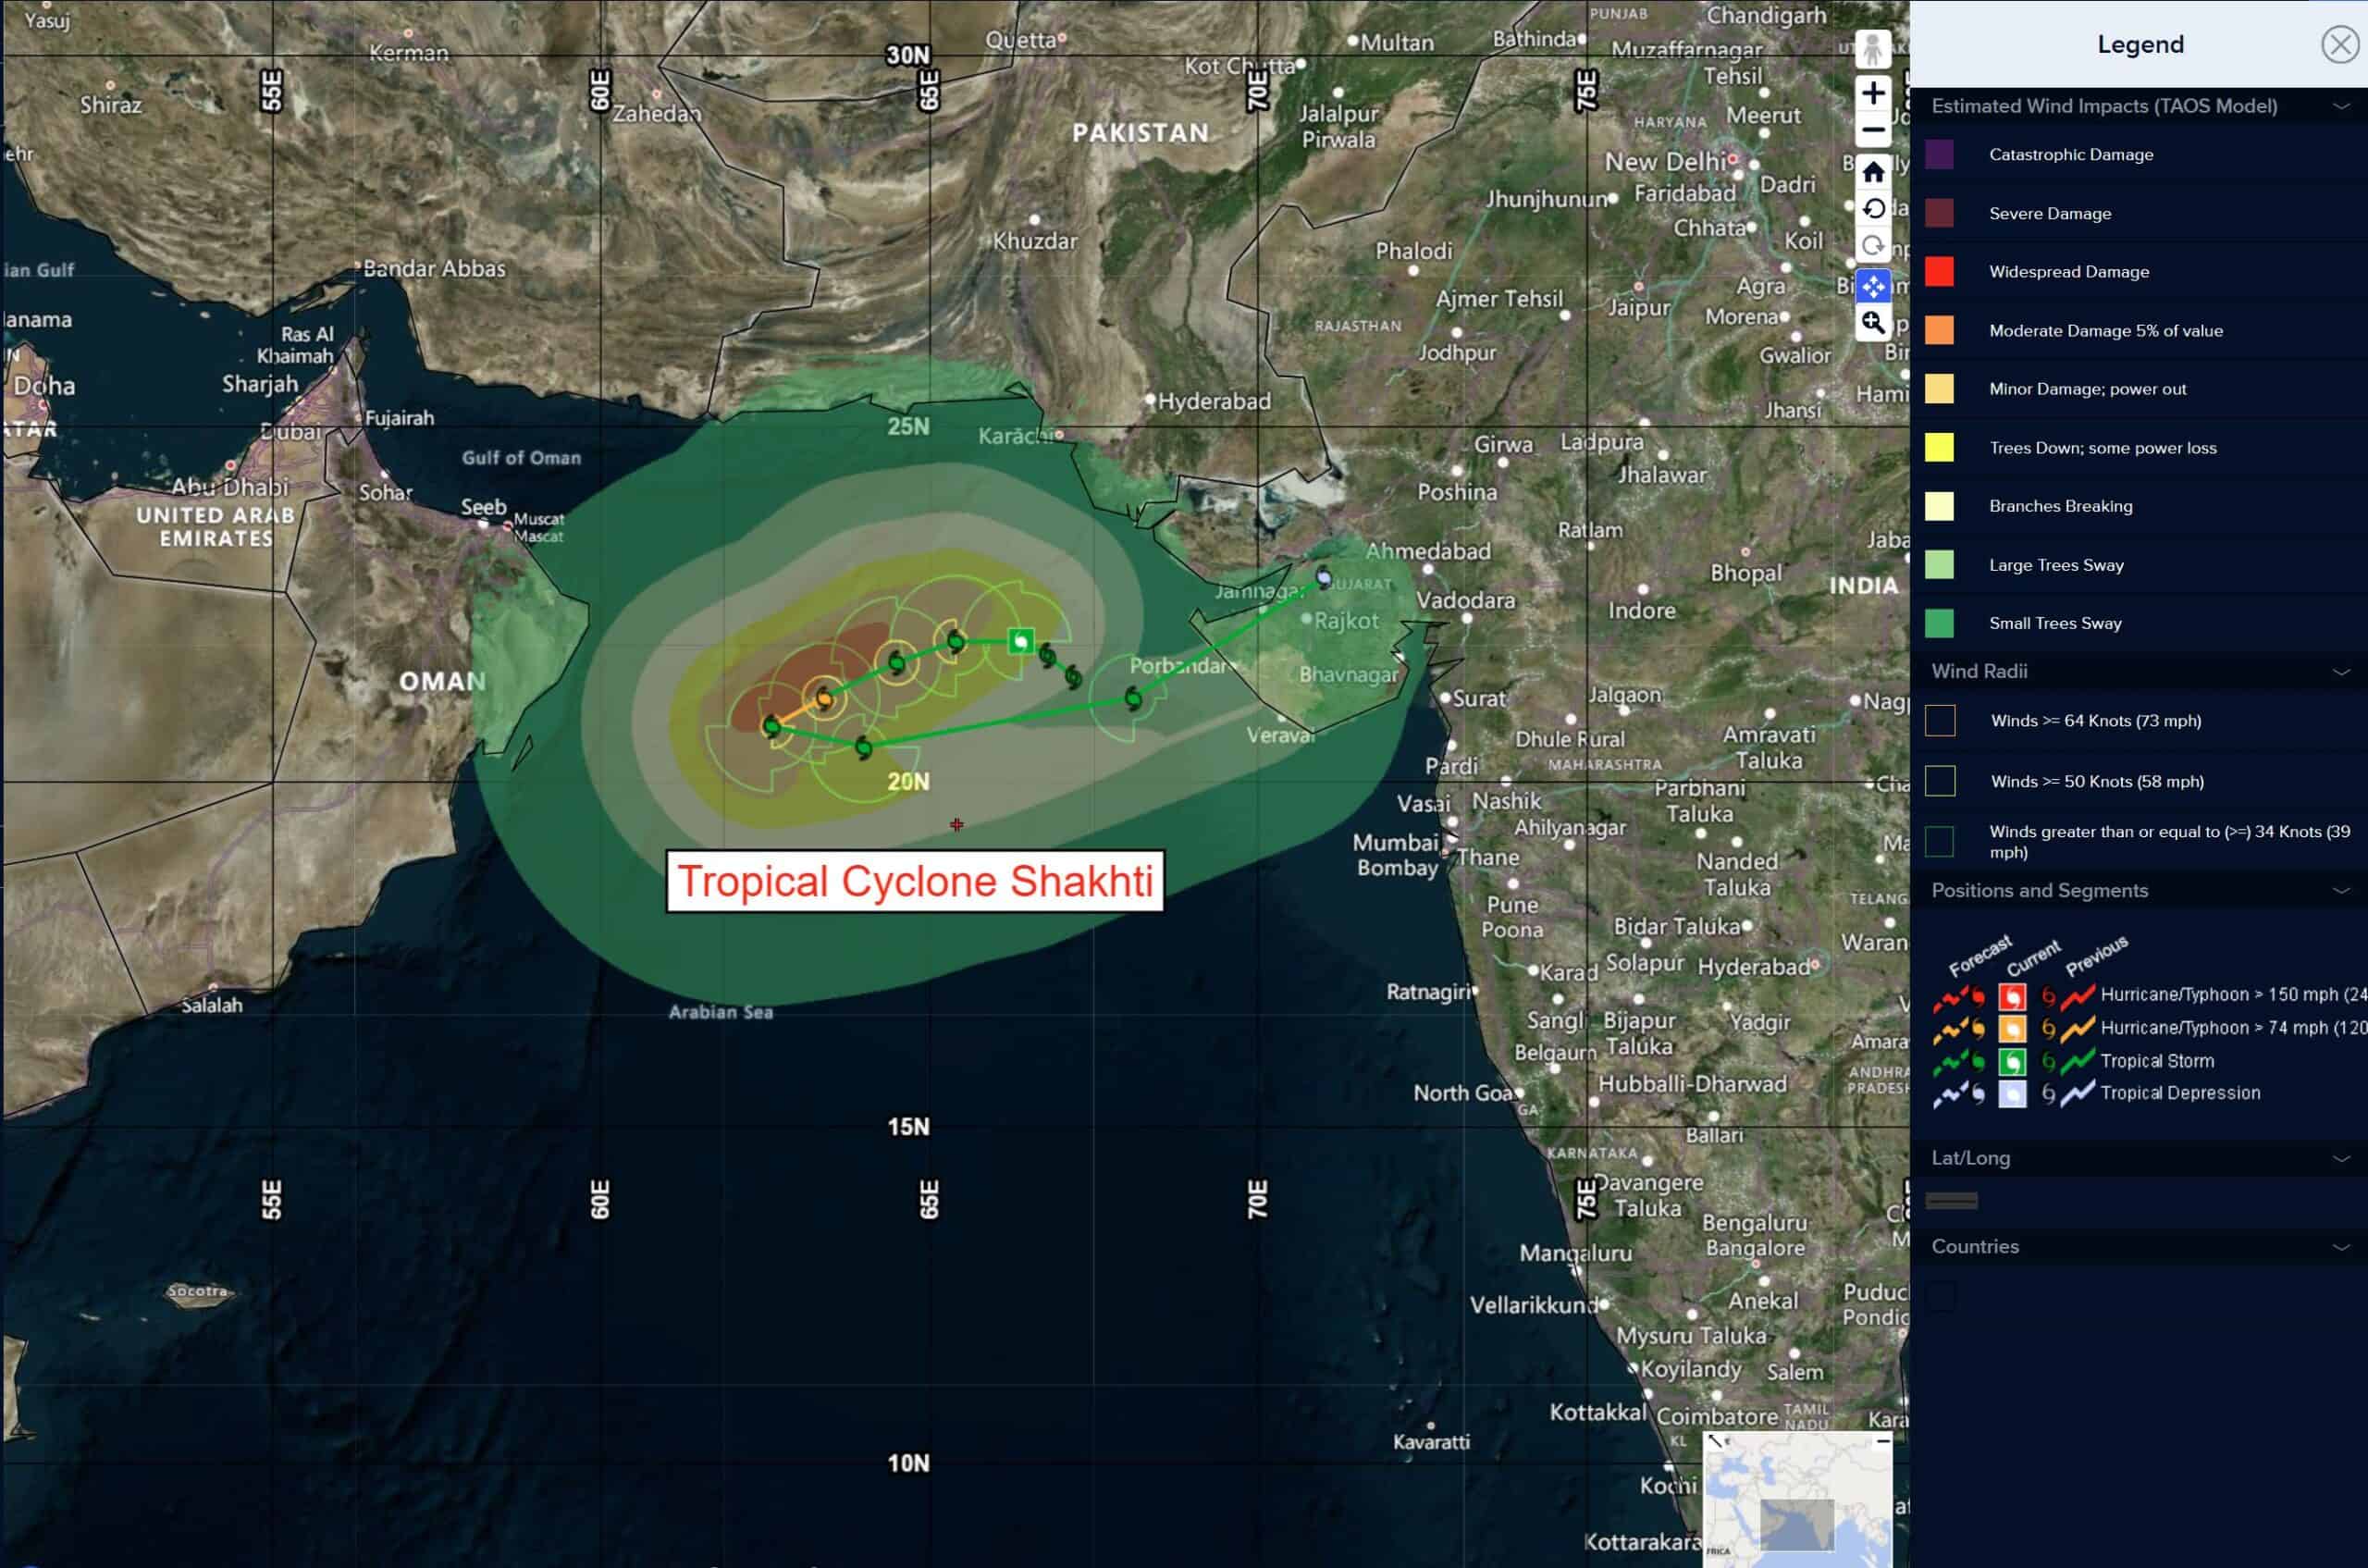Collapse the Countries legend section

(x=2340, y=1247)
